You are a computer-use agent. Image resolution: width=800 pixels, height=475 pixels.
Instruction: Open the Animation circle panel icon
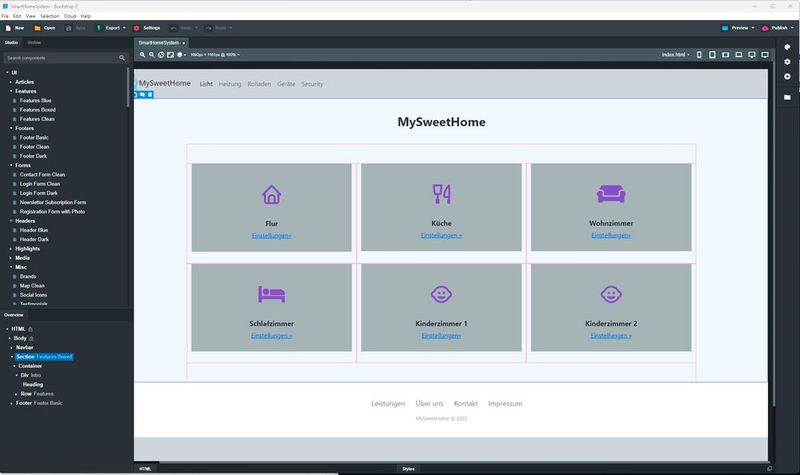(x=787, y=77)
